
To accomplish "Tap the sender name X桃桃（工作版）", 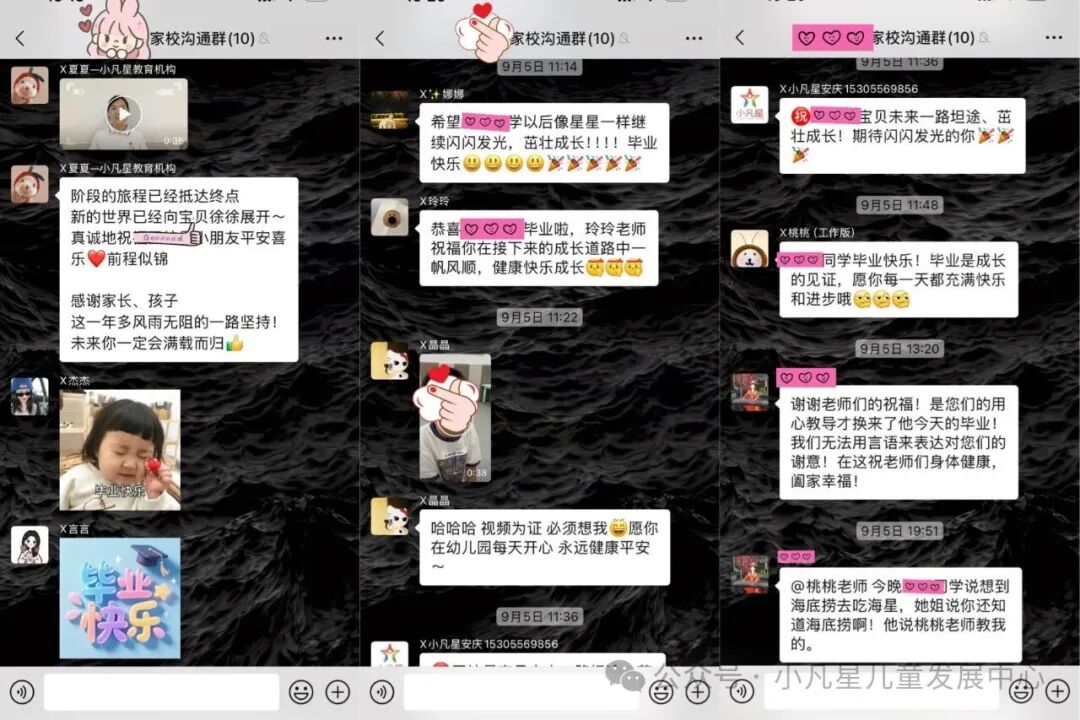I will click(x=817, y=233).
